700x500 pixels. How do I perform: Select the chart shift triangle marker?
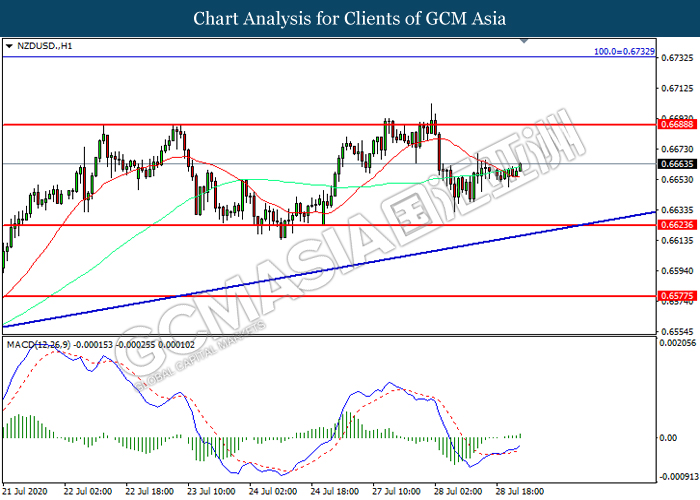(x=525, y=41)
